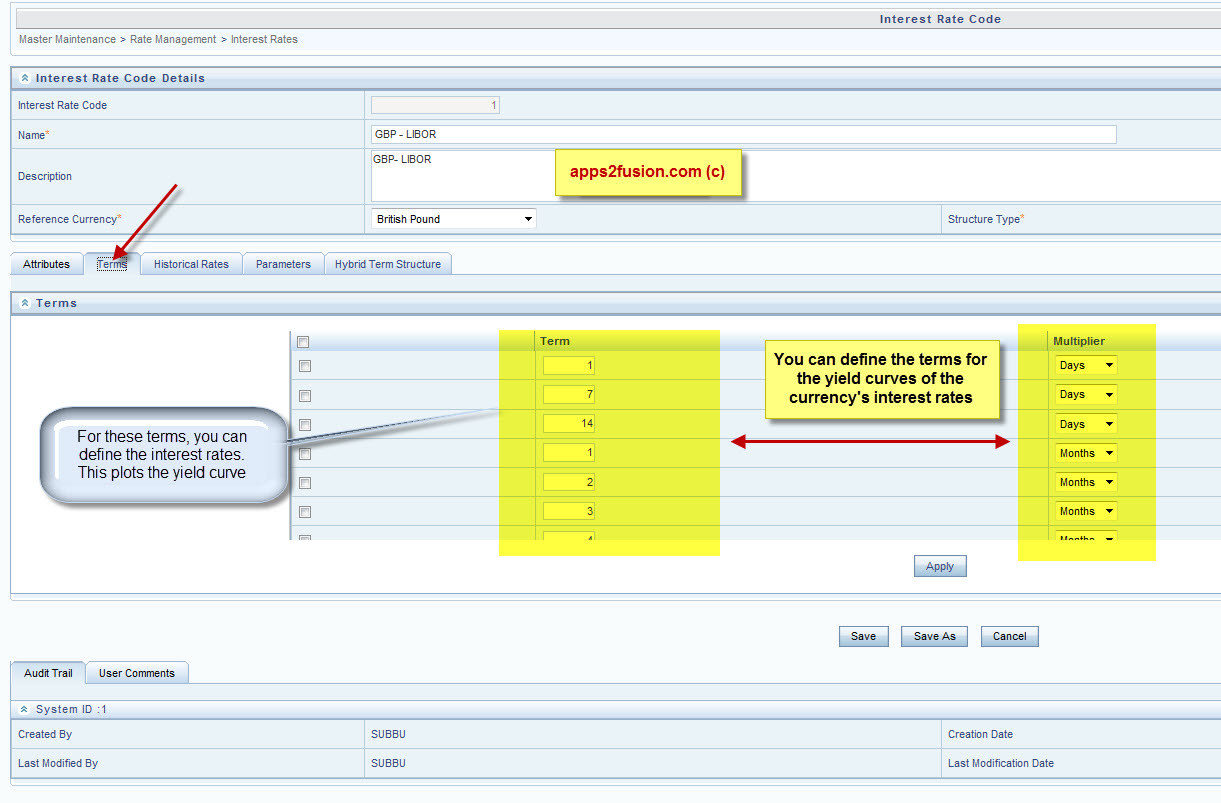1221x803 pixels.
Task: Collapse the System ID :1 section
Action: [25, 709]
